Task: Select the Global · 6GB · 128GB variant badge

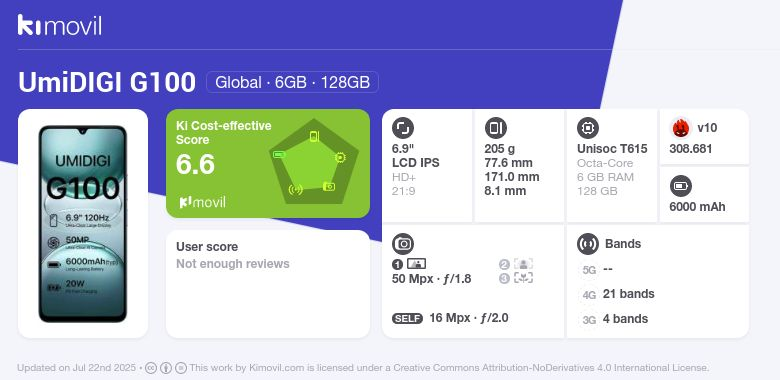Action: tap(292, 82)
